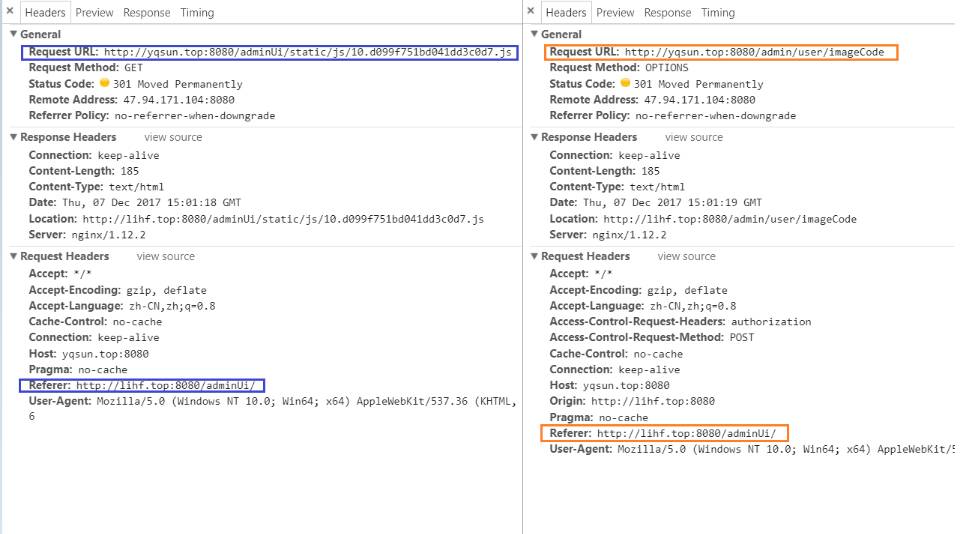Click yellow status dot in left panel
960x534 pixels.
tap(103, 84)
